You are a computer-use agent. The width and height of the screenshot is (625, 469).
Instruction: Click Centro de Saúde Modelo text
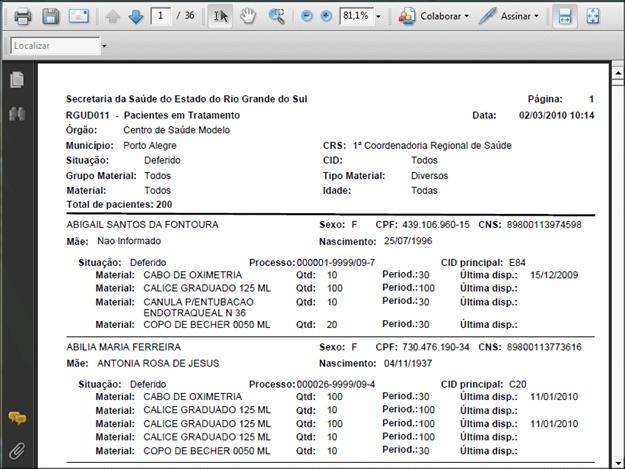pyautogui.click(x=176, y=130)
